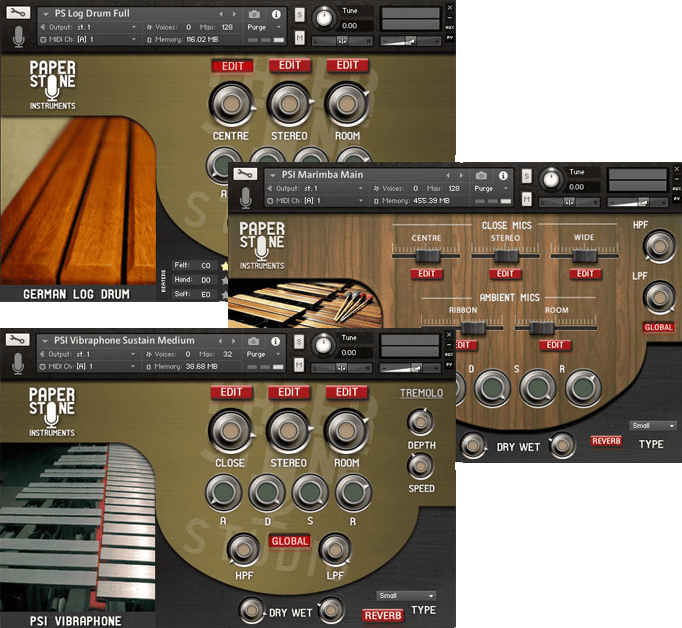The height and width of the screenshot is (628, 682).
Task: Click the TREMOLO label on Vibraphone
Action: click(x=421, y=393)
